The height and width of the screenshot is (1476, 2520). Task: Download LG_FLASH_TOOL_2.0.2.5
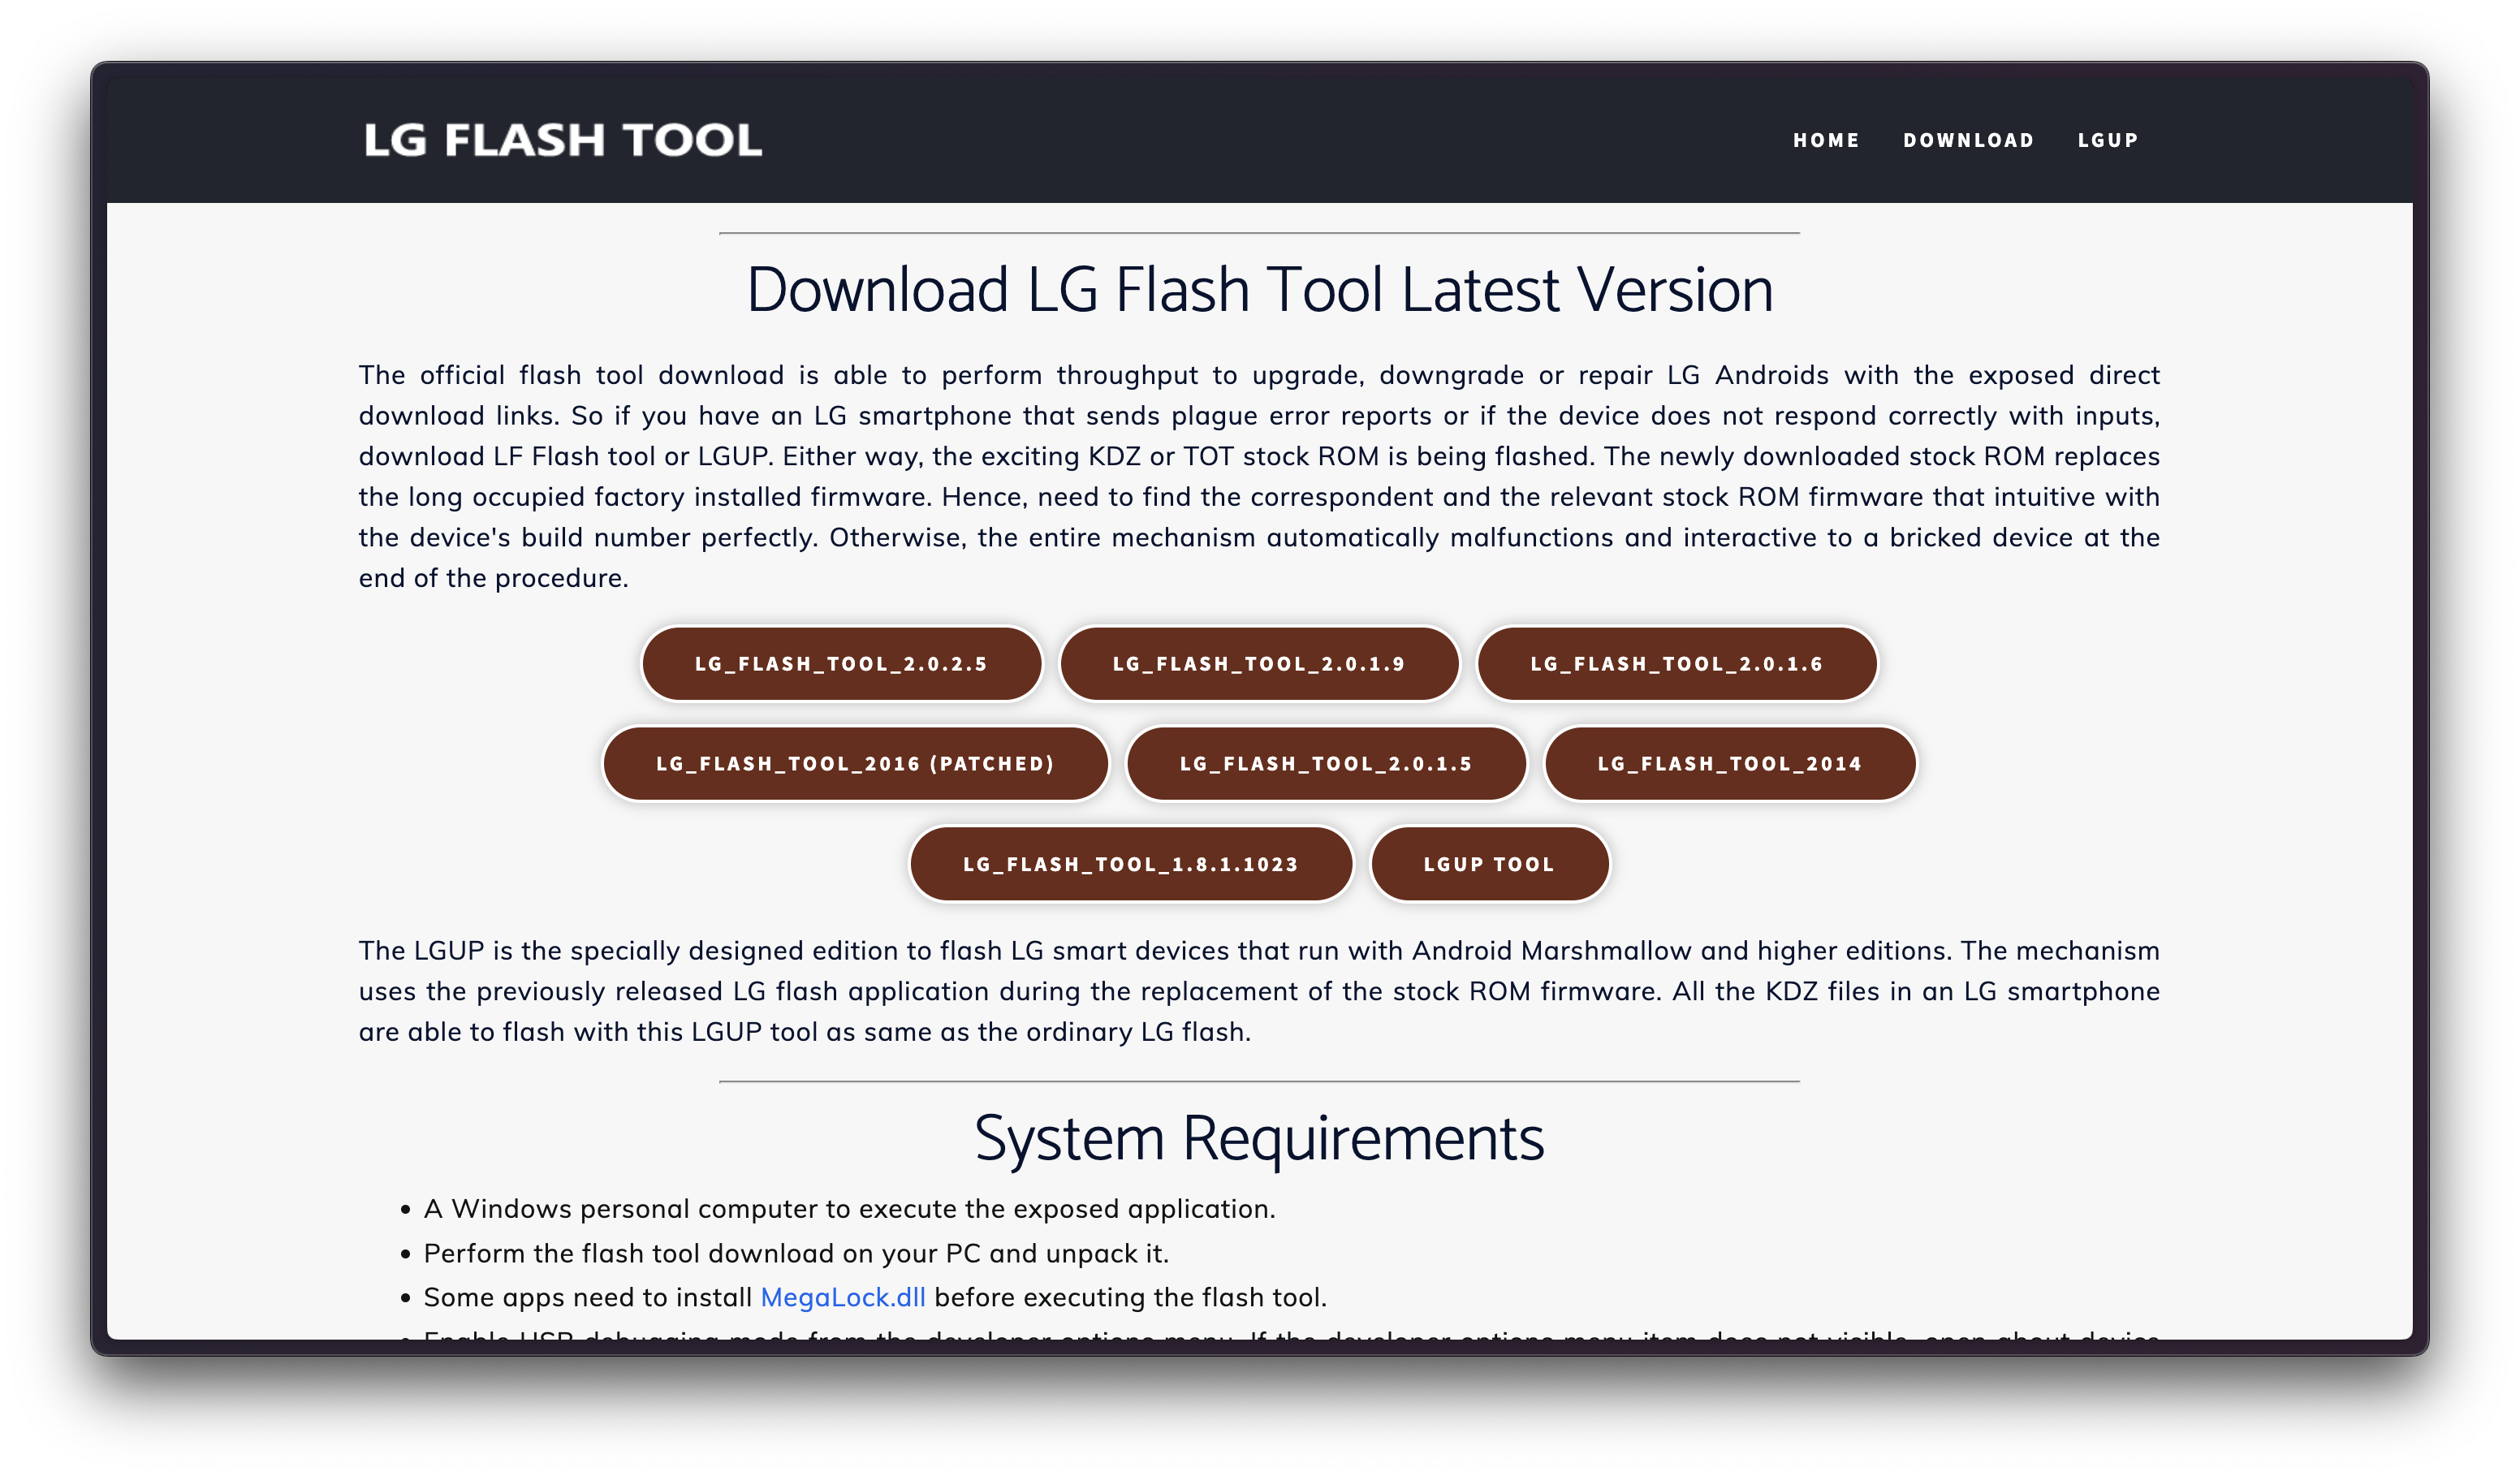point(841,664)
